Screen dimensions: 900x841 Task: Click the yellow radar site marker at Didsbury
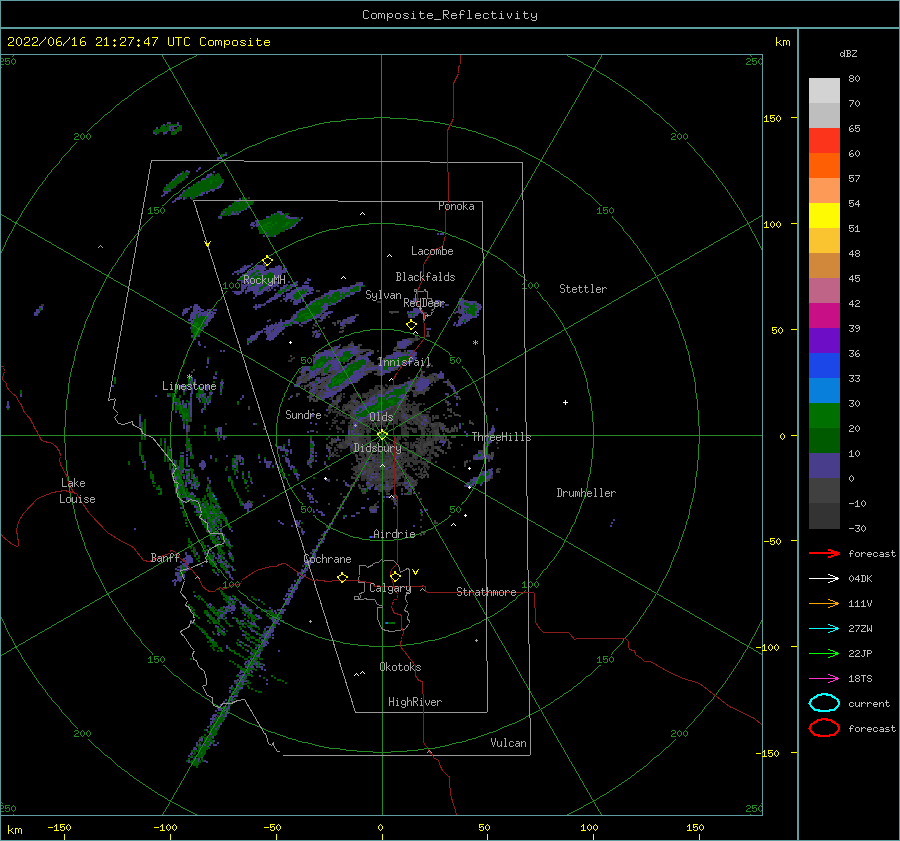(382, 435)
